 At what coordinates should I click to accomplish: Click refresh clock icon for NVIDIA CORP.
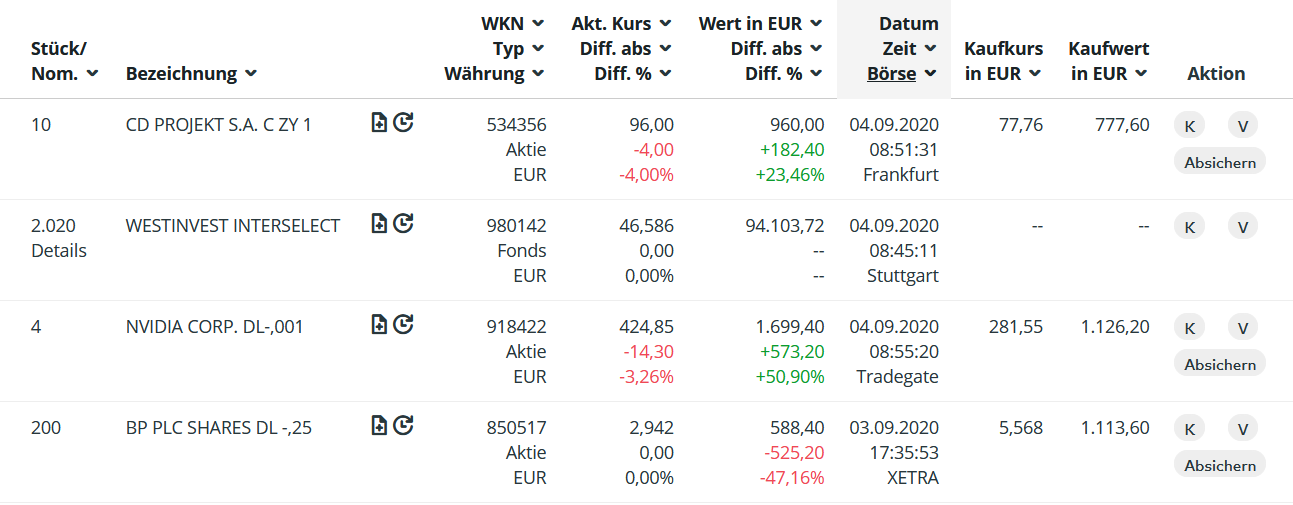coord(403,324)
